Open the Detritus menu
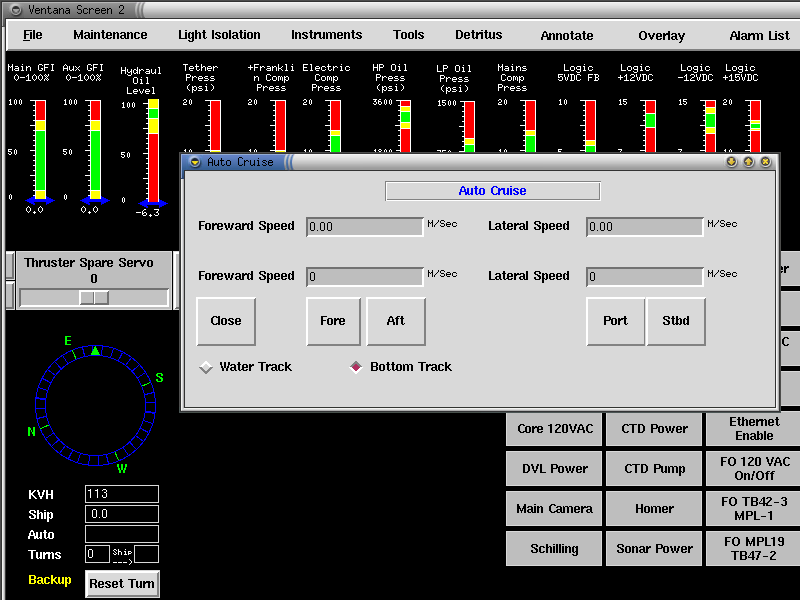The height and width of the screenshot is (600, 800). pos(479,35)
